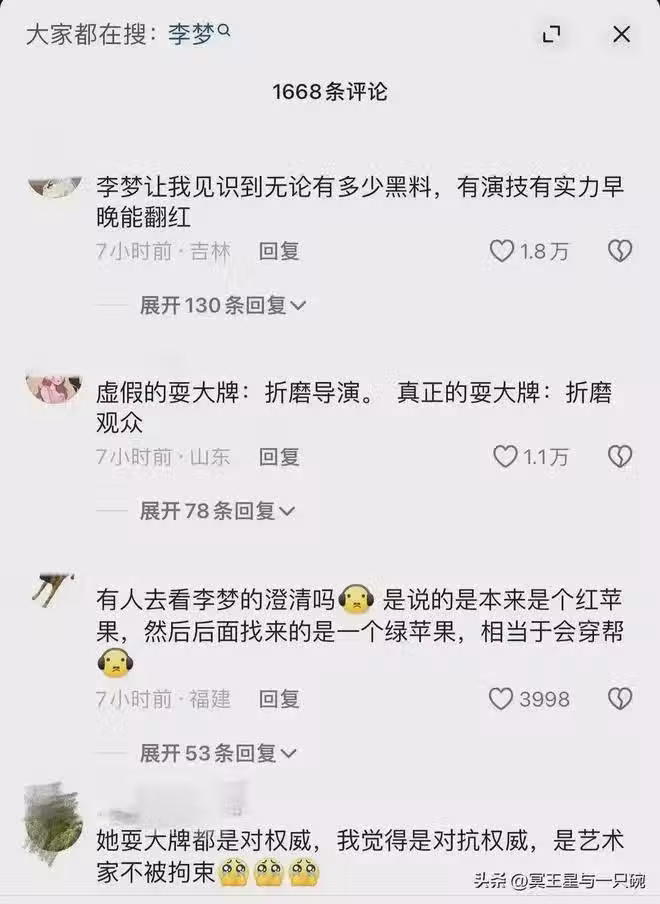This screenshot has height=904, width=660.
Task: Dislike the comment from 吉林
Action: 620,251
